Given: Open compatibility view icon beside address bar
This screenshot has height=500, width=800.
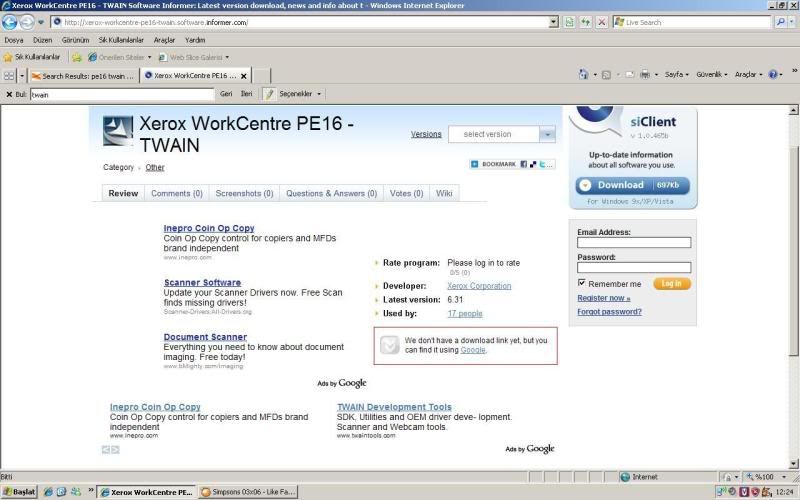Looking at the screenshot, I should 569,22.
